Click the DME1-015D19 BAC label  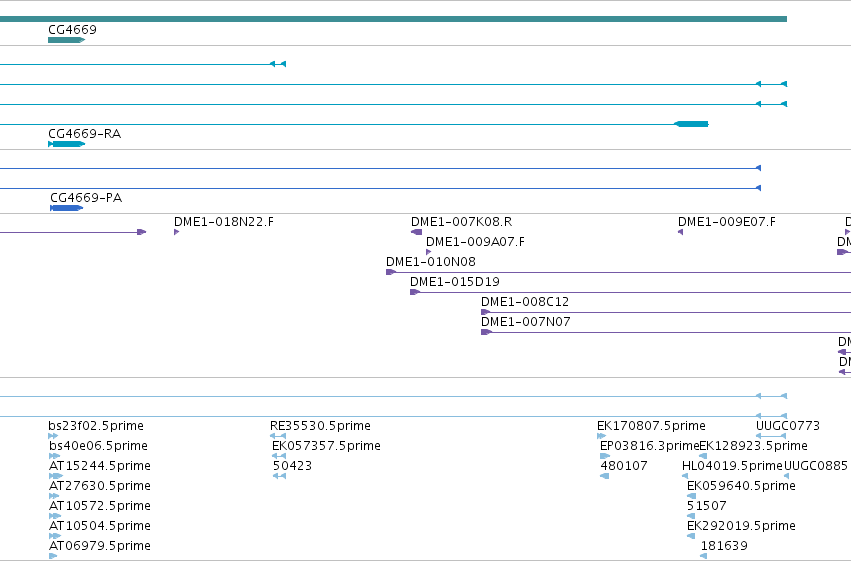click(455, 282)
